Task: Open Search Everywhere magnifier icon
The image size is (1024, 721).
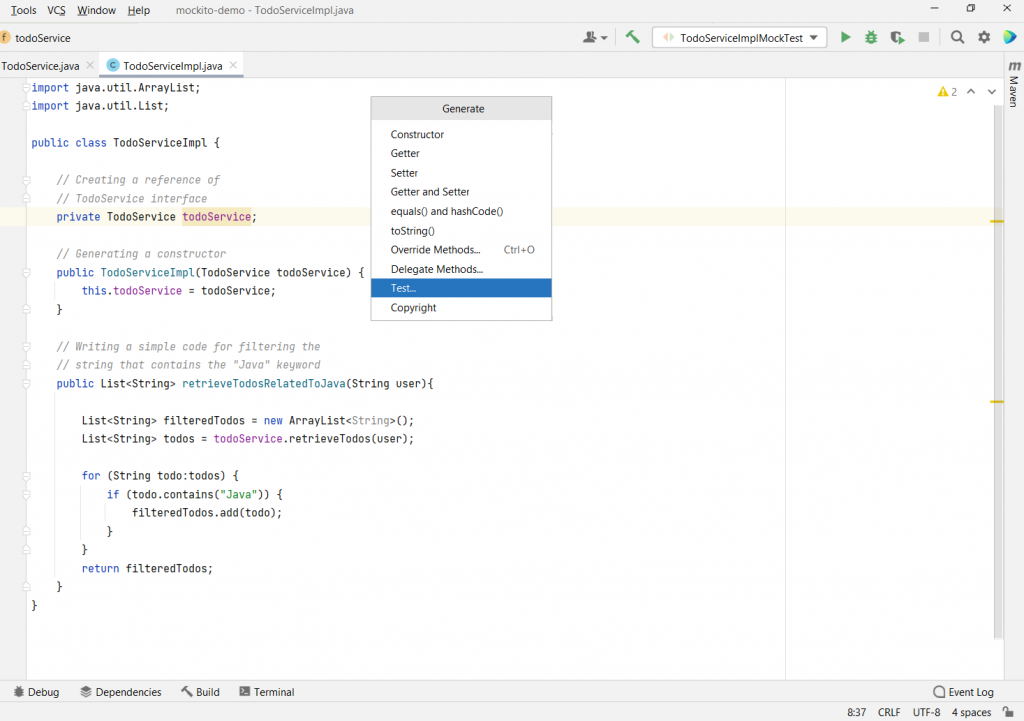Action: tap(957, 38)
